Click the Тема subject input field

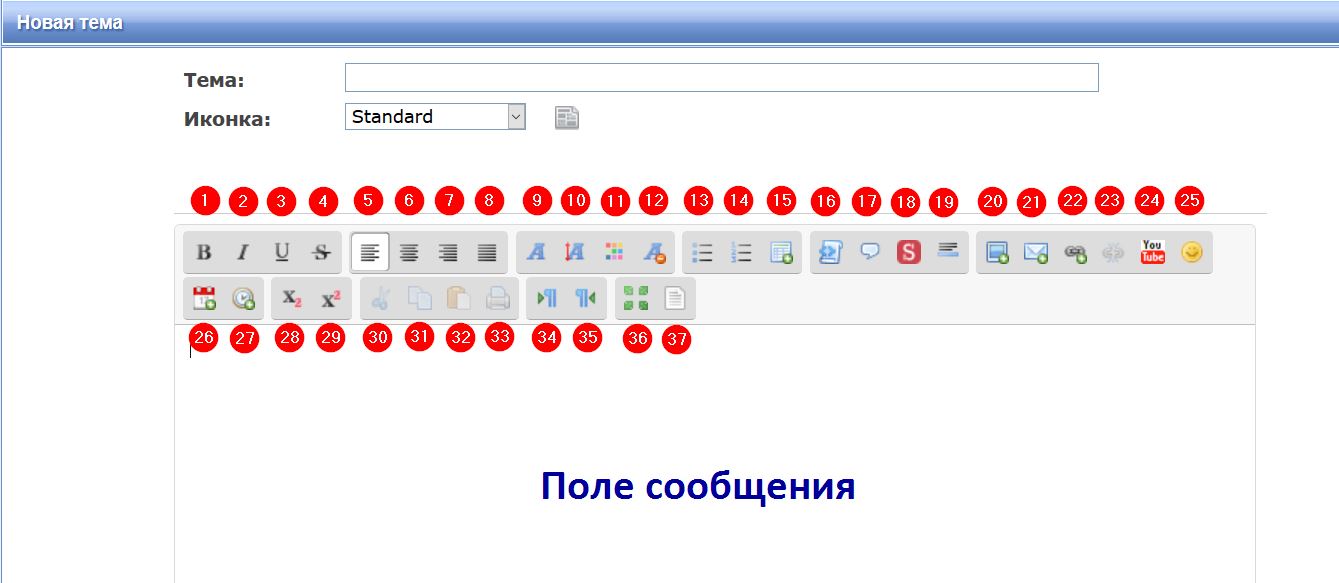point(721,78)
